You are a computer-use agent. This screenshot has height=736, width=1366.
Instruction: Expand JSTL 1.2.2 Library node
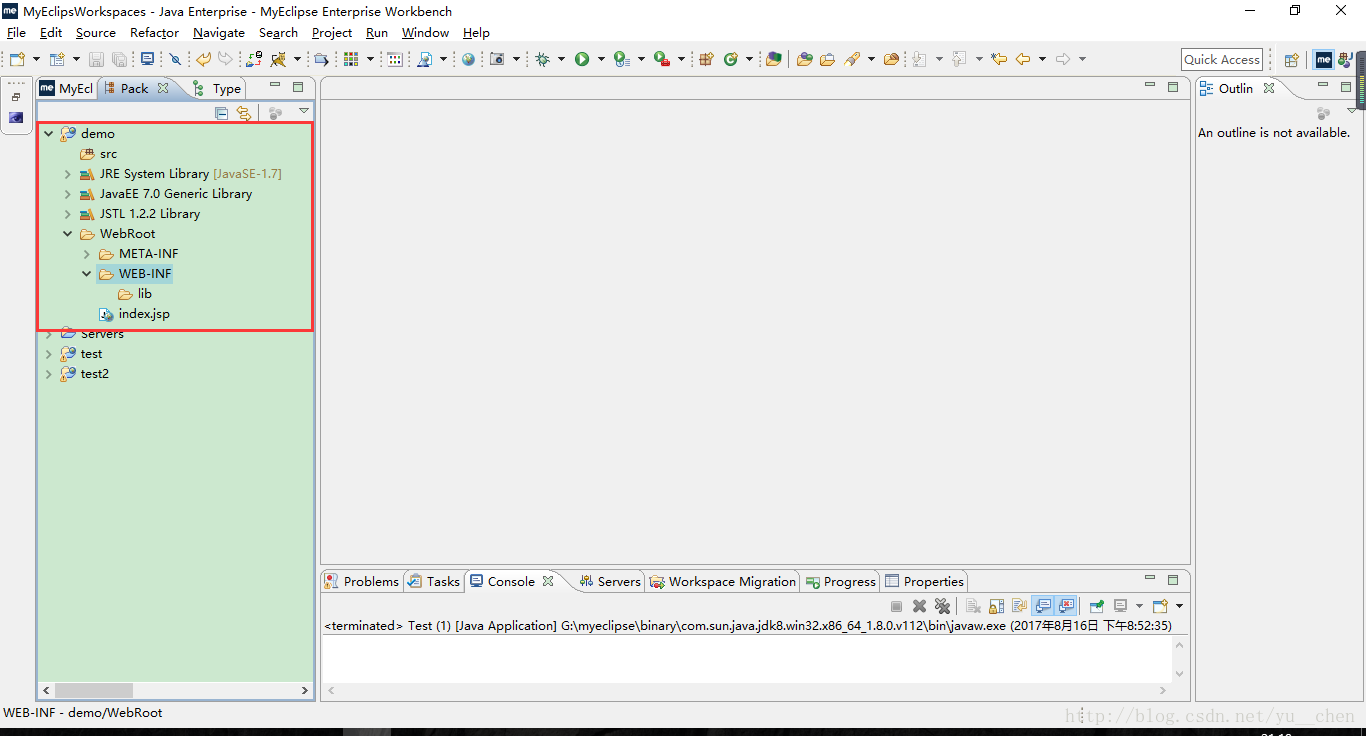coord(68,213)
